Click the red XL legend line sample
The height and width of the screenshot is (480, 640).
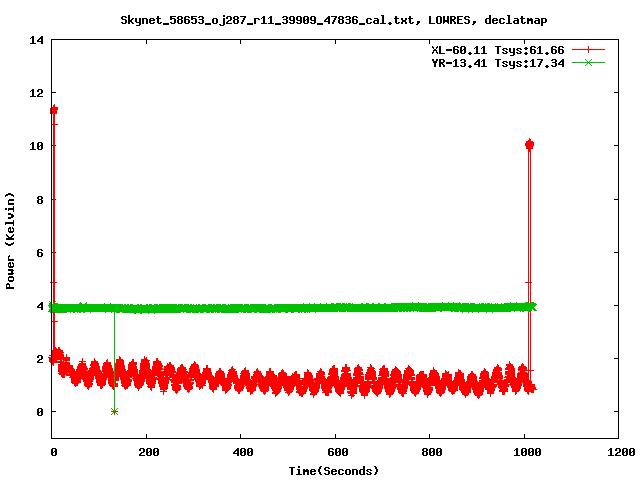point(588,49)
